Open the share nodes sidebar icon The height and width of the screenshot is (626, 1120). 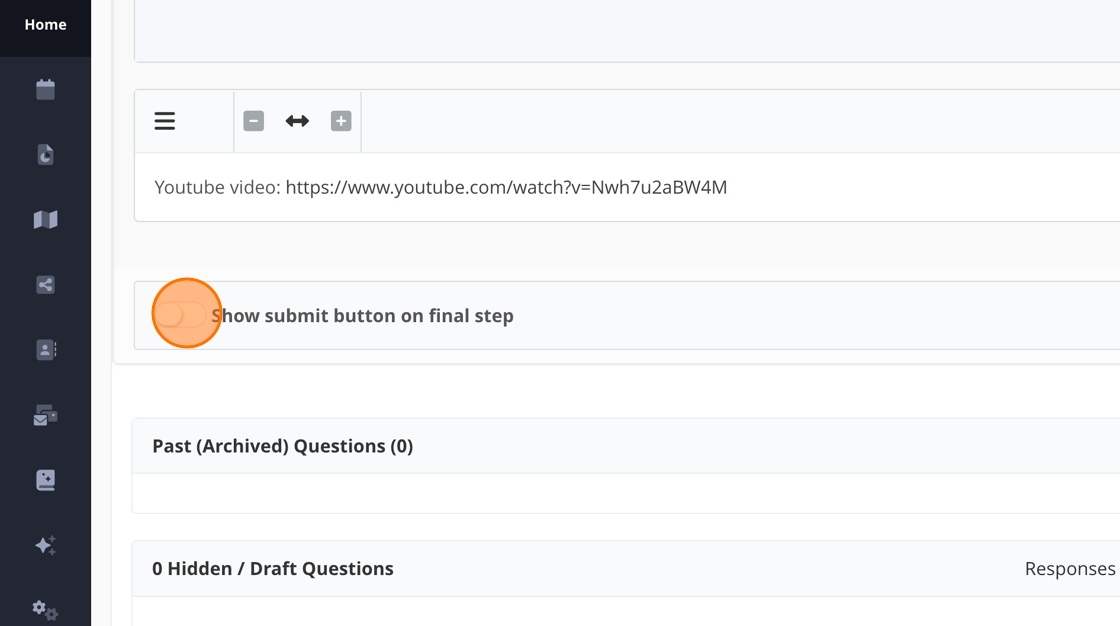[x=45, y=285]
